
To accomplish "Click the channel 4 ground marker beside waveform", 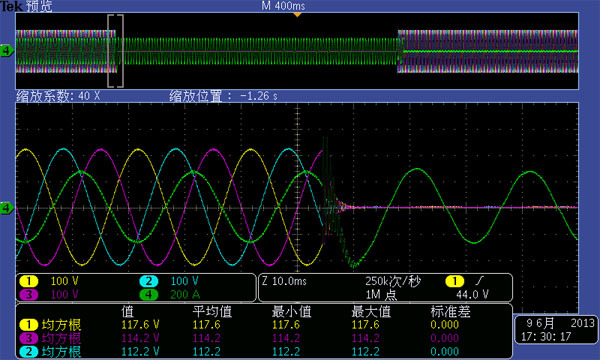I will (7, 208).
